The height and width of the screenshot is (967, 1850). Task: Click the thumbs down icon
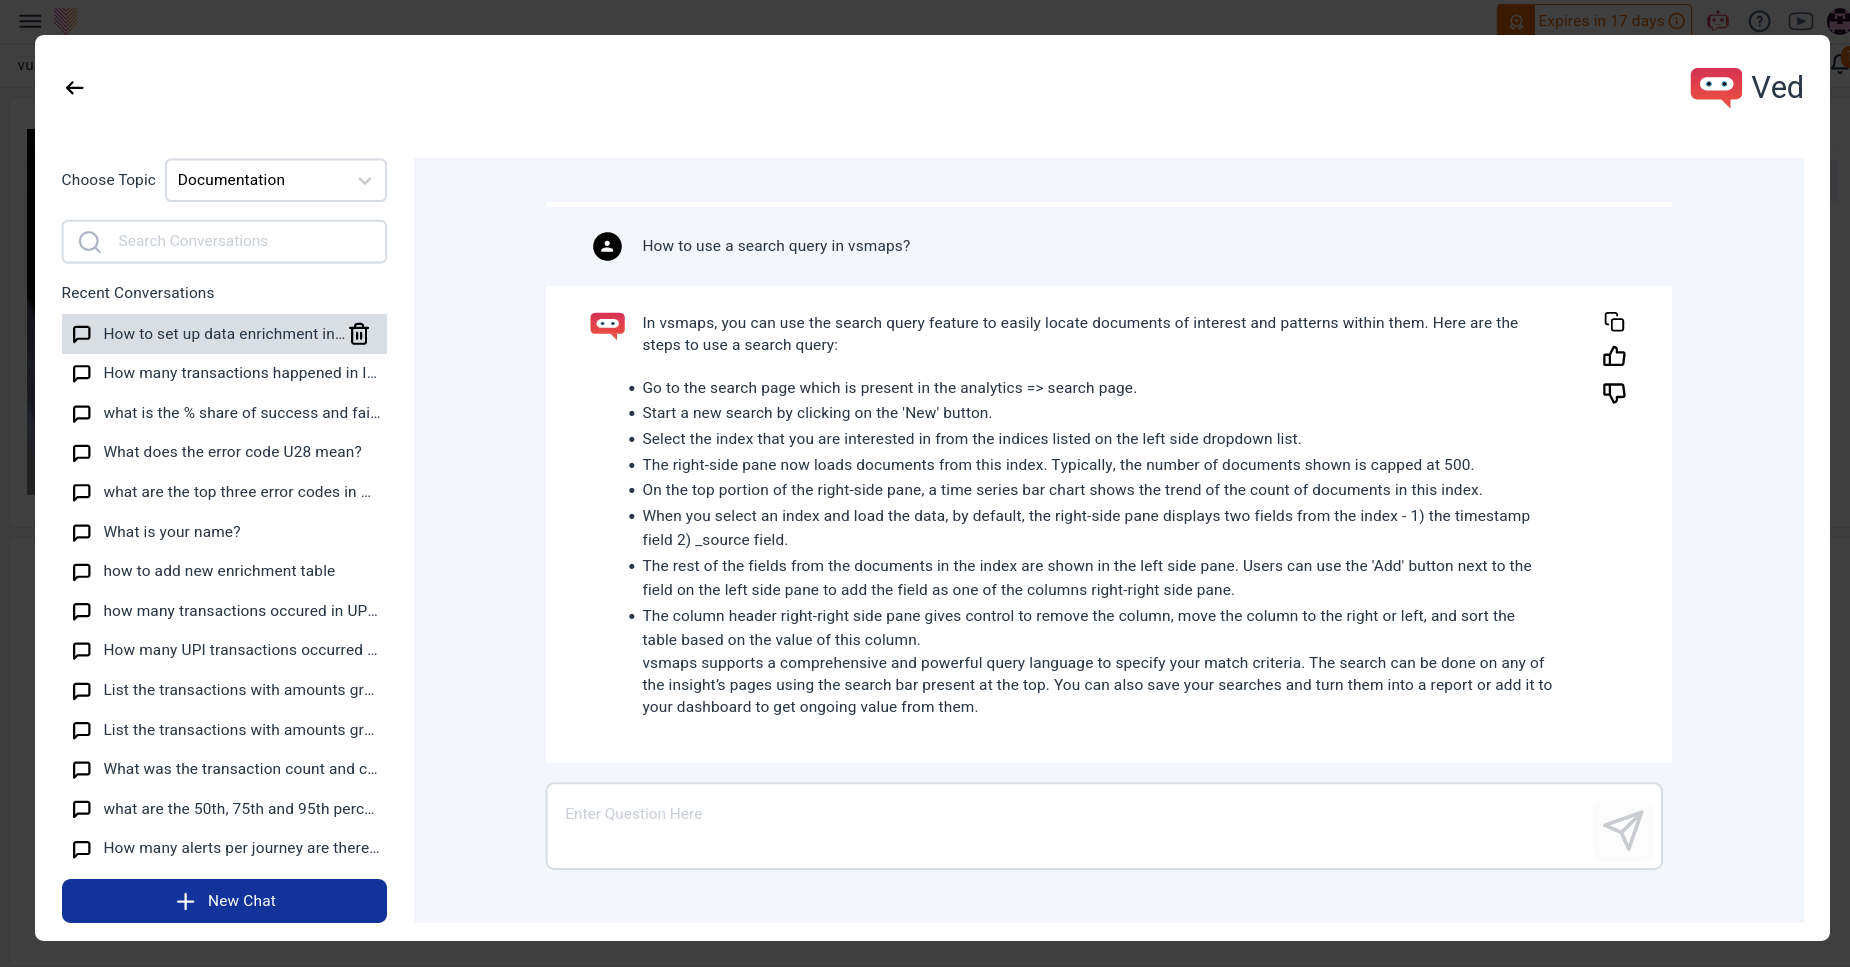(x=1614, y=393)
